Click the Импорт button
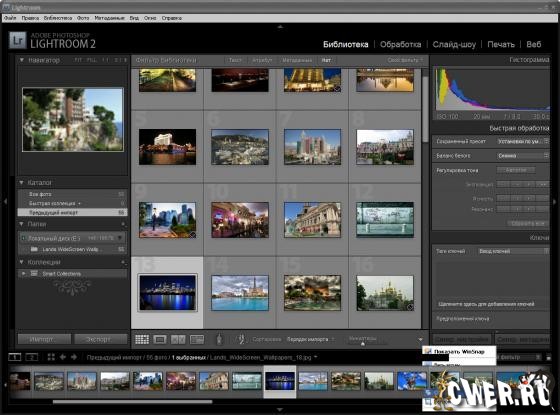This screenshot has width=560, height=415. pyautogui.click(x=44, y=339)
